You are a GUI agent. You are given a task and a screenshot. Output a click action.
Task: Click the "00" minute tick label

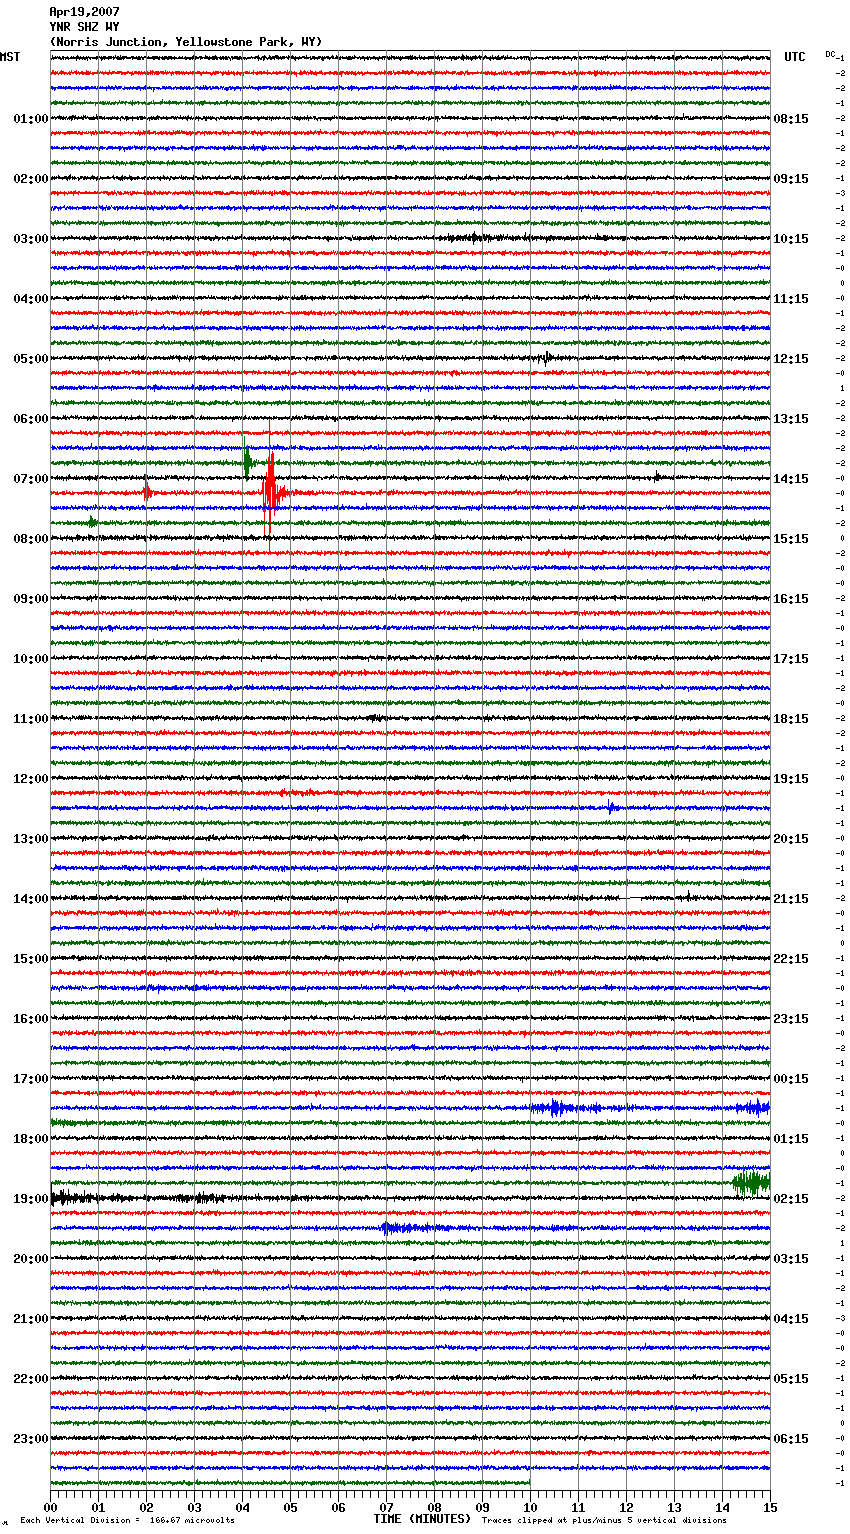pyautogui.click(x=50, y=1507)
